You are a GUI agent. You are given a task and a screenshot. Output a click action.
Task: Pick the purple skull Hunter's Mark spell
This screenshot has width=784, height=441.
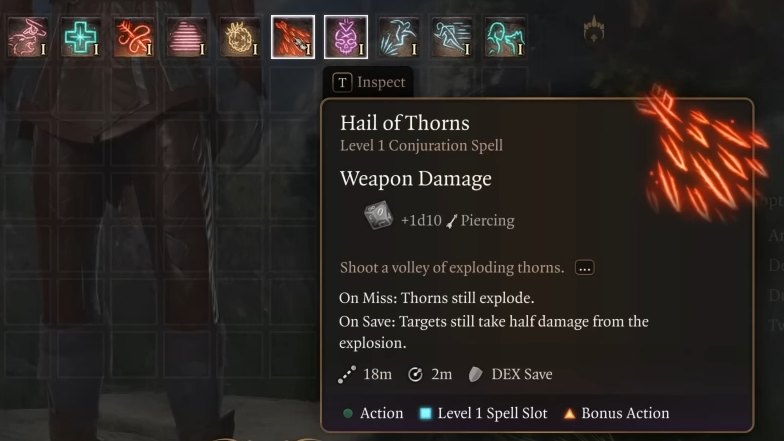(x=346, y=37)
